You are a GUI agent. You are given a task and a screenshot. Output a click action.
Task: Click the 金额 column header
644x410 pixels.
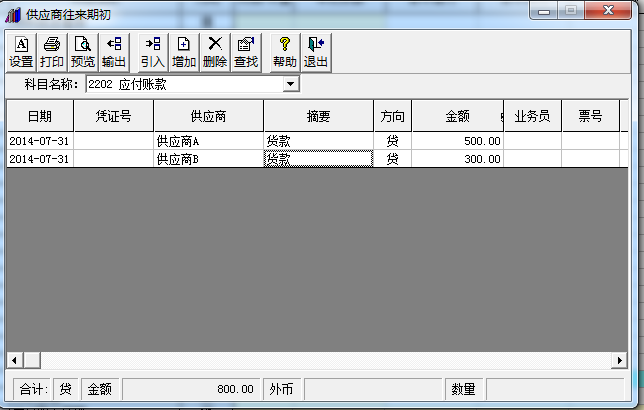click(x=458, y=116)
